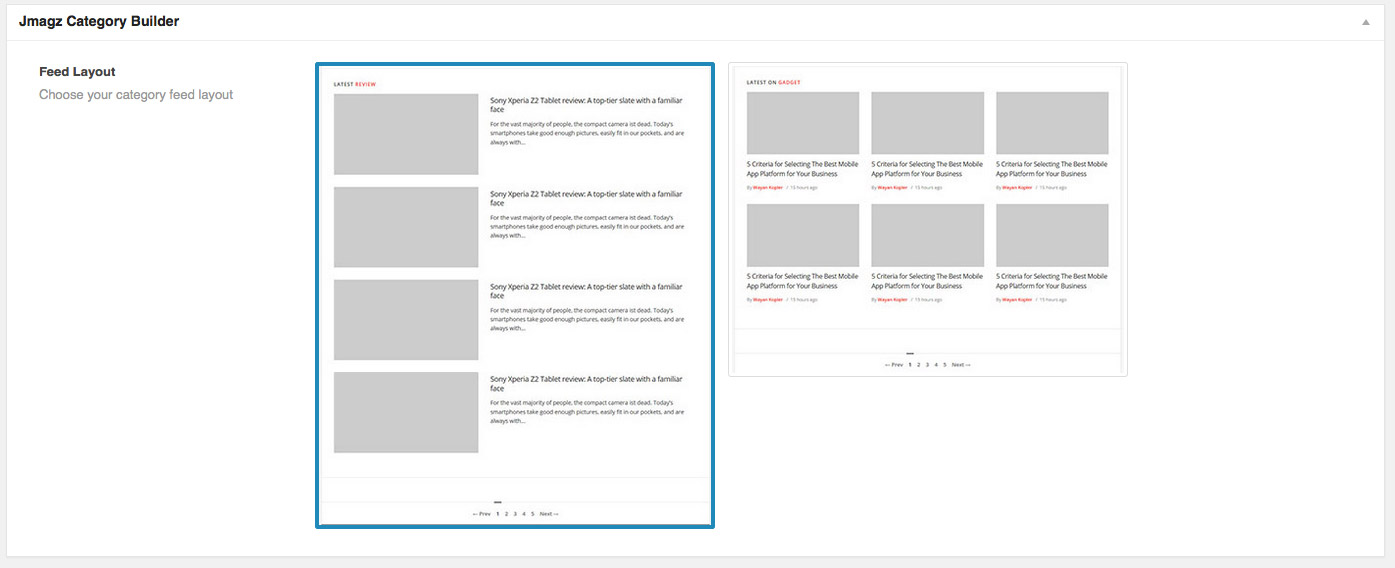Click Next in the list layout pagination
Screen dimensions: 1395x568
point(549,514)
